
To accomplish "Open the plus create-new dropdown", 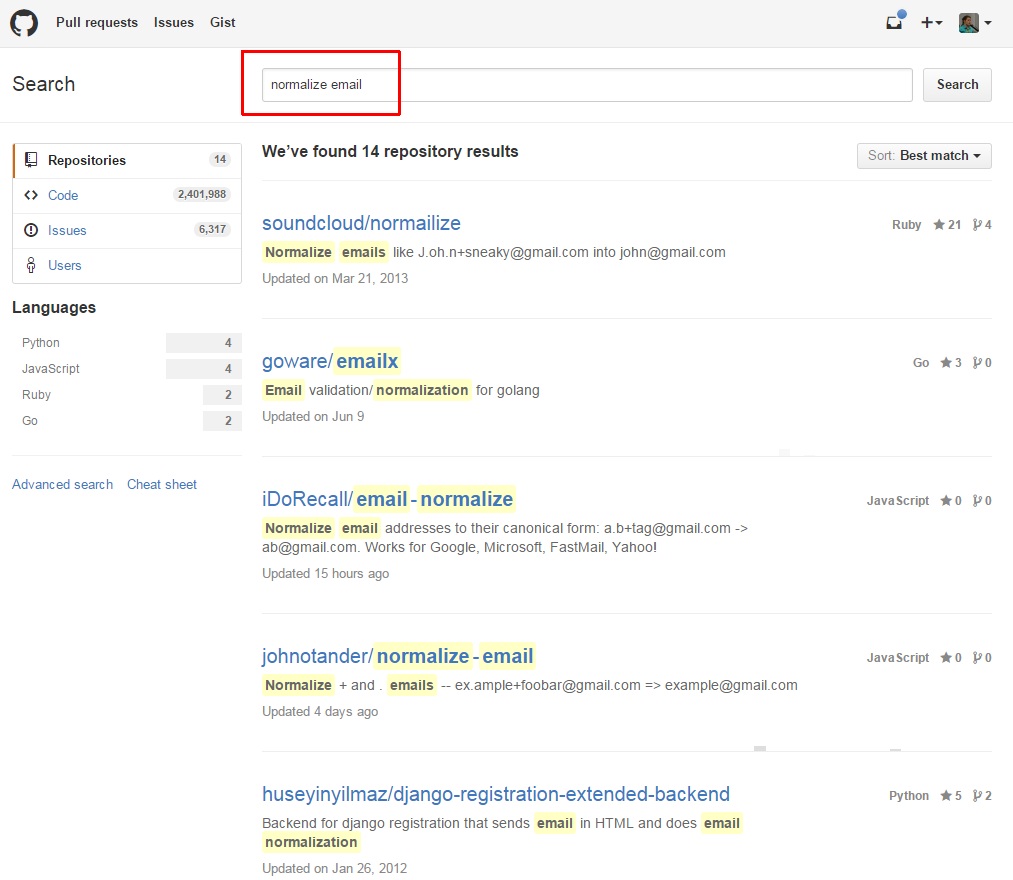I will 931,23.
